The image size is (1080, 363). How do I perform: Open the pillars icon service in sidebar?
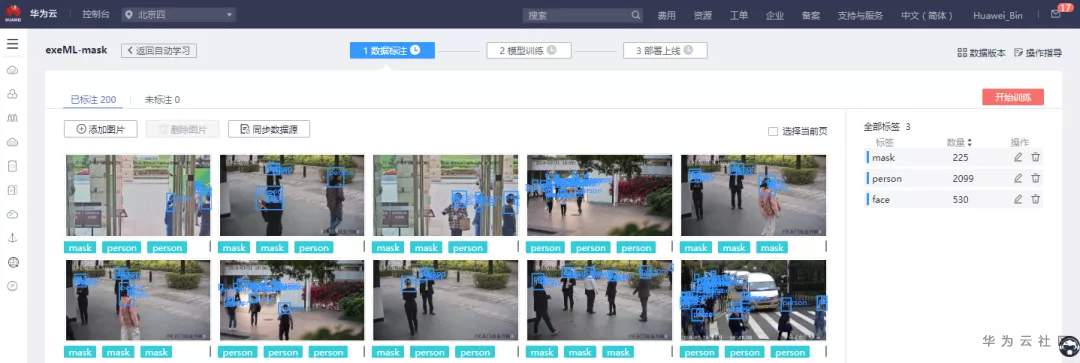tap(12, 118)
